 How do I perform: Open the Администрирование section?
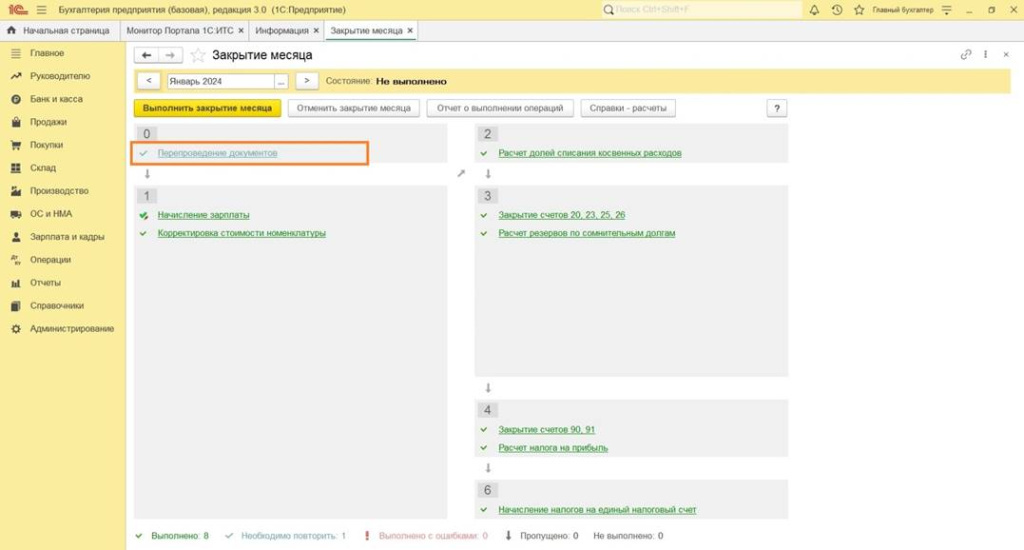(x=71, y=329)
